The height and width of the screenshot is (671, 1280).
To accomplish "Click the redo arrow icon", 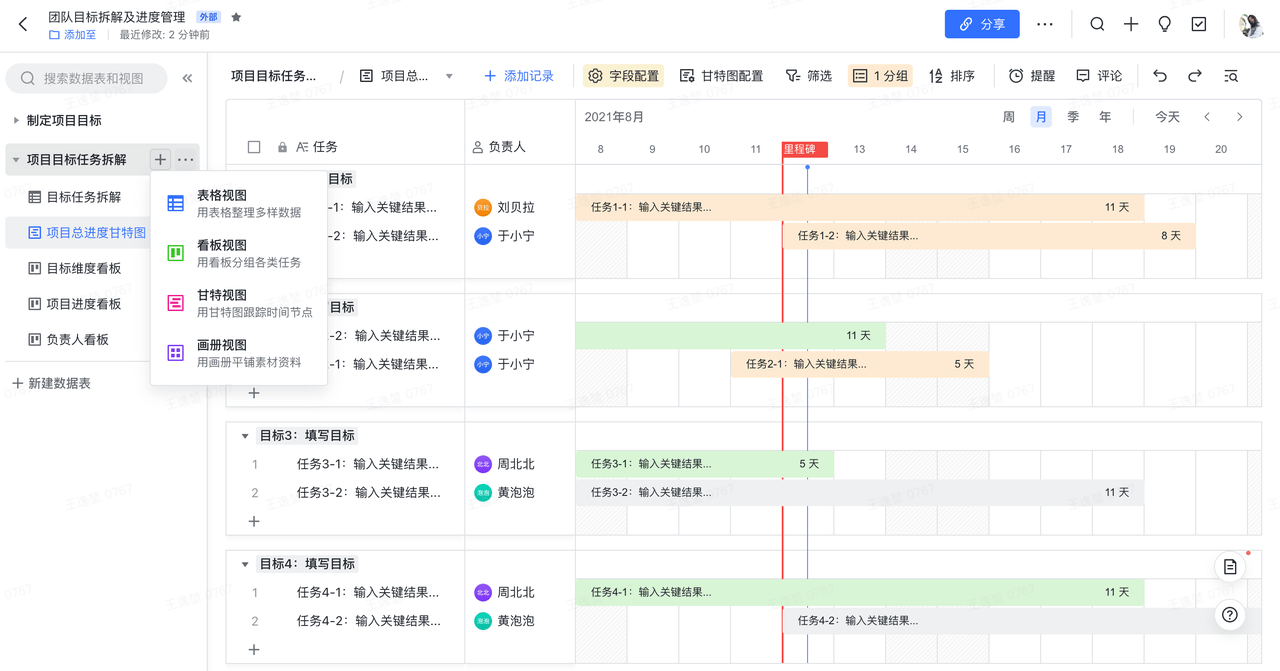I will [x=1194, y=76].
